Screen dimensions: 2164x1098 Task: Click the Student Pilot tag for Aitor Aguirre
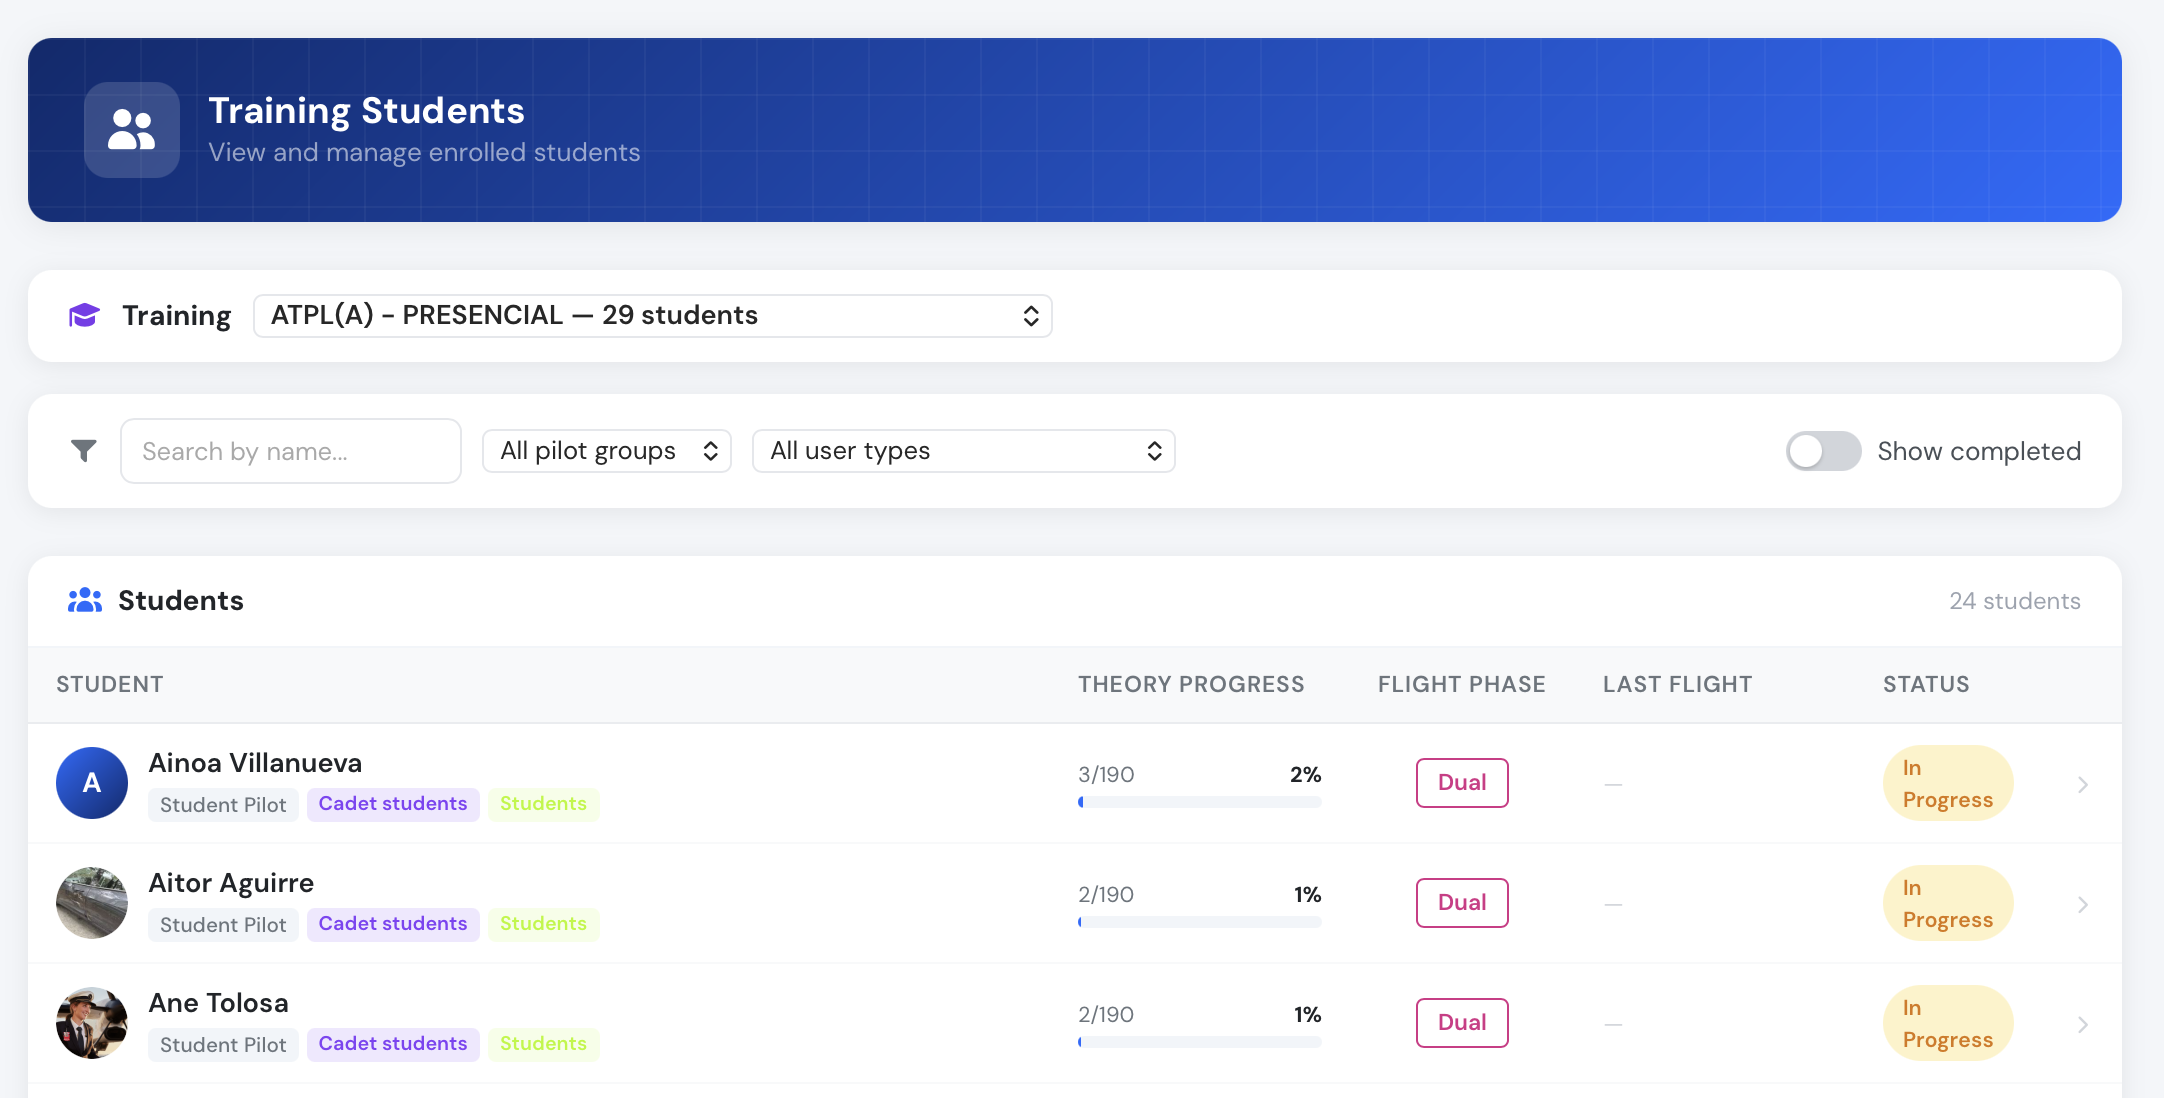pos(223,925)
